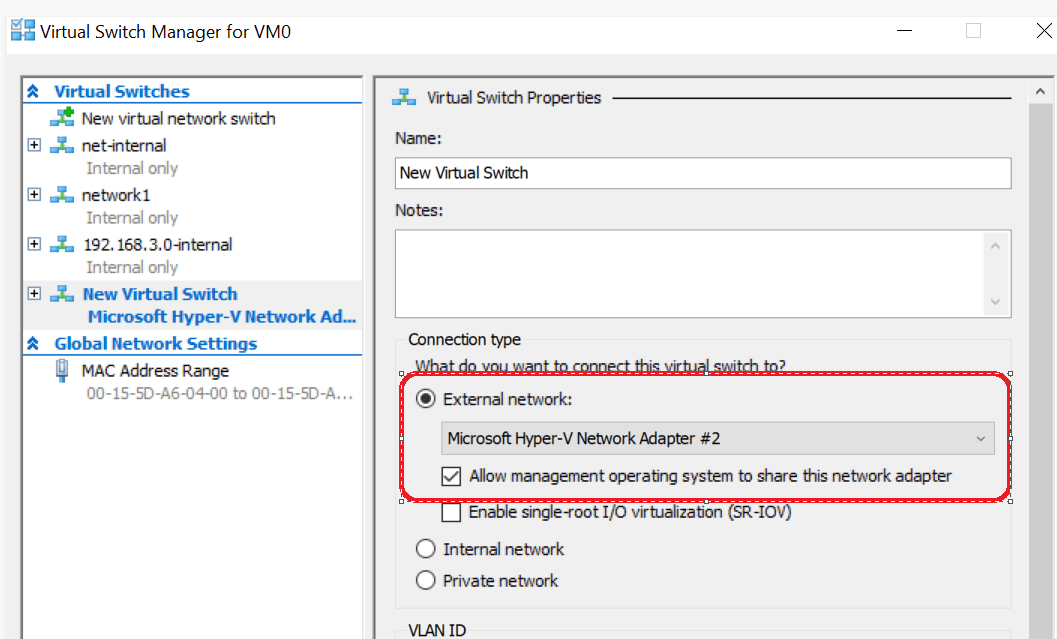
Task: Expand the network1 tree node
Action: click(x=34, y=195)
